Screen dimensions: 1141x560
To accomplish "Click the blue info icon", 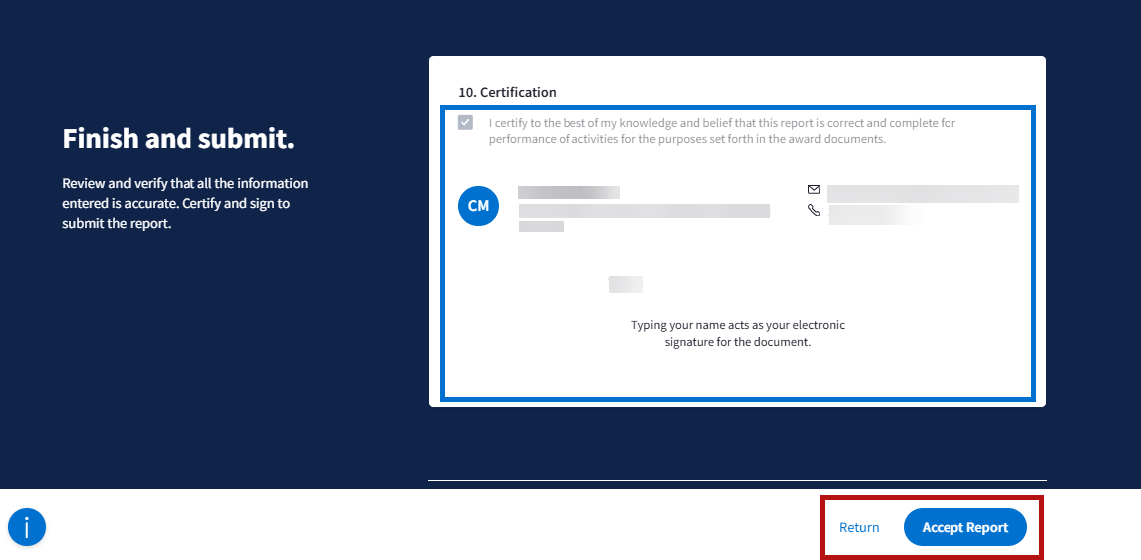I will (27, 526).
